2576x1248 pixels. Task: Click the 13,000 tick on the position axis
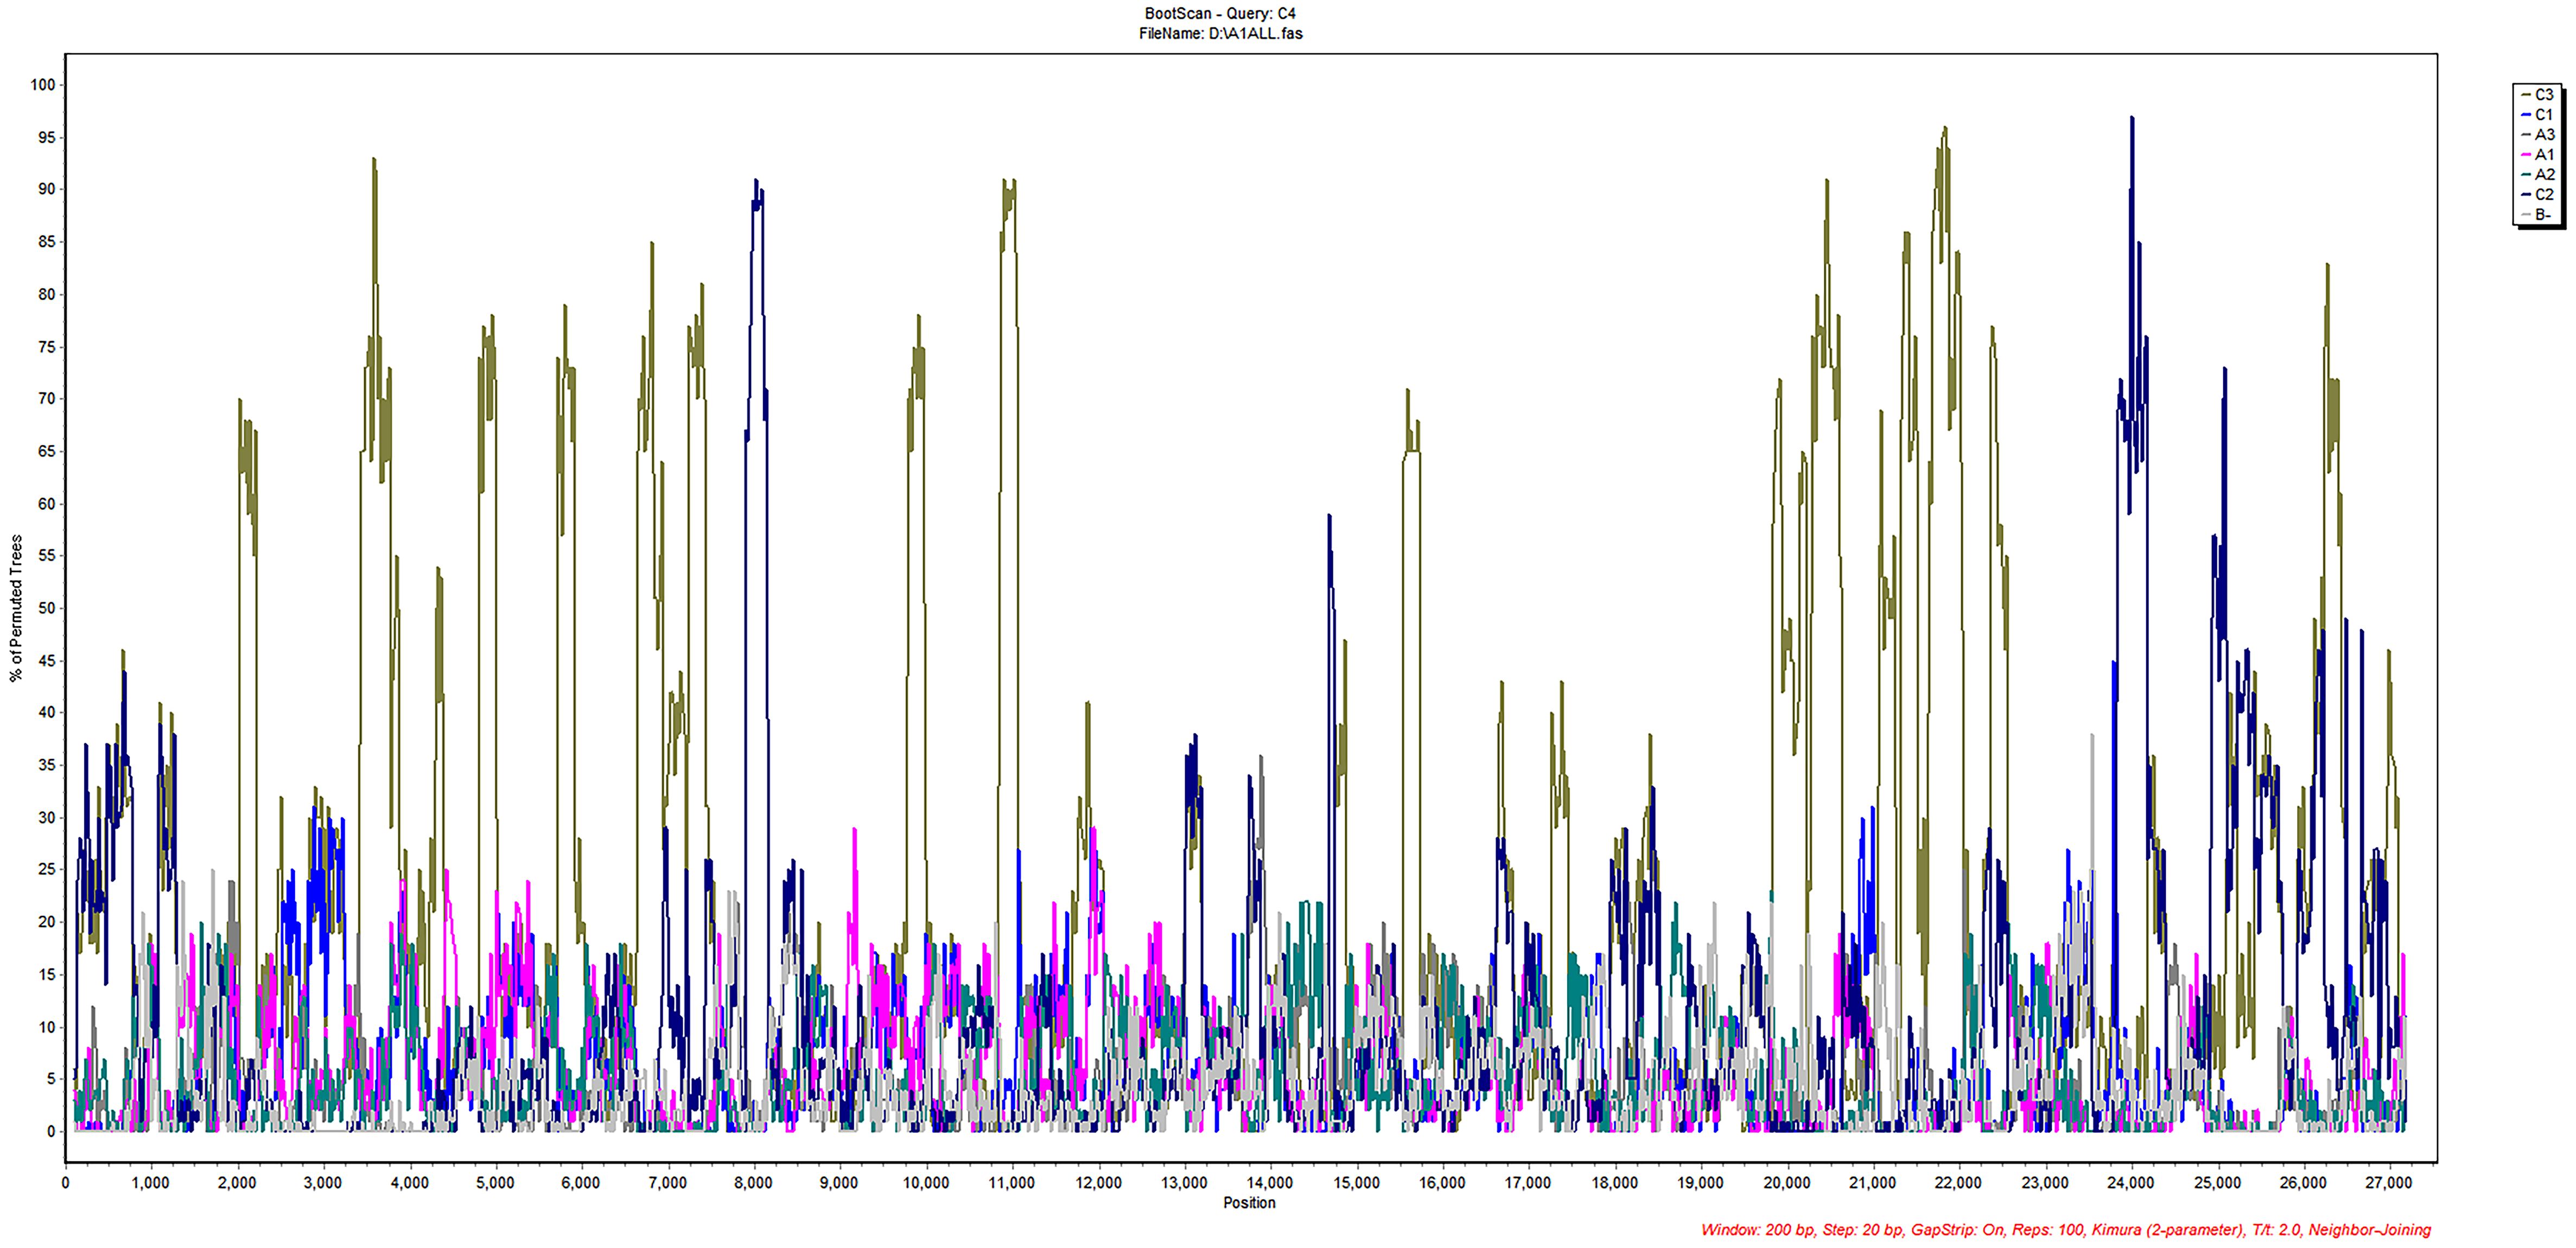click(x=1184, y=1183)
